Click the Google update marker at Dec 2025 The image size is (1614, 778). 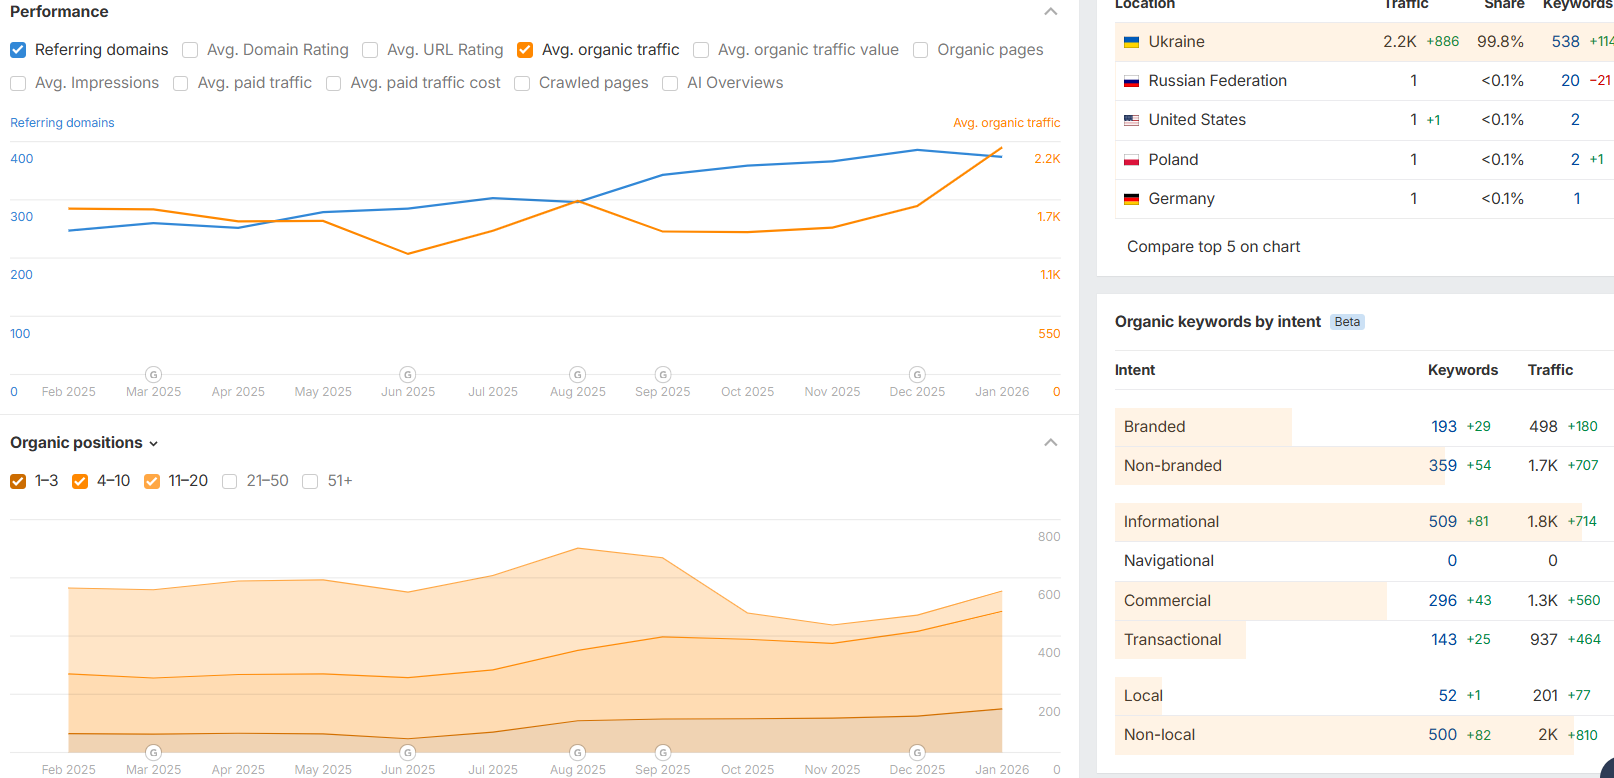coord(917,374)
